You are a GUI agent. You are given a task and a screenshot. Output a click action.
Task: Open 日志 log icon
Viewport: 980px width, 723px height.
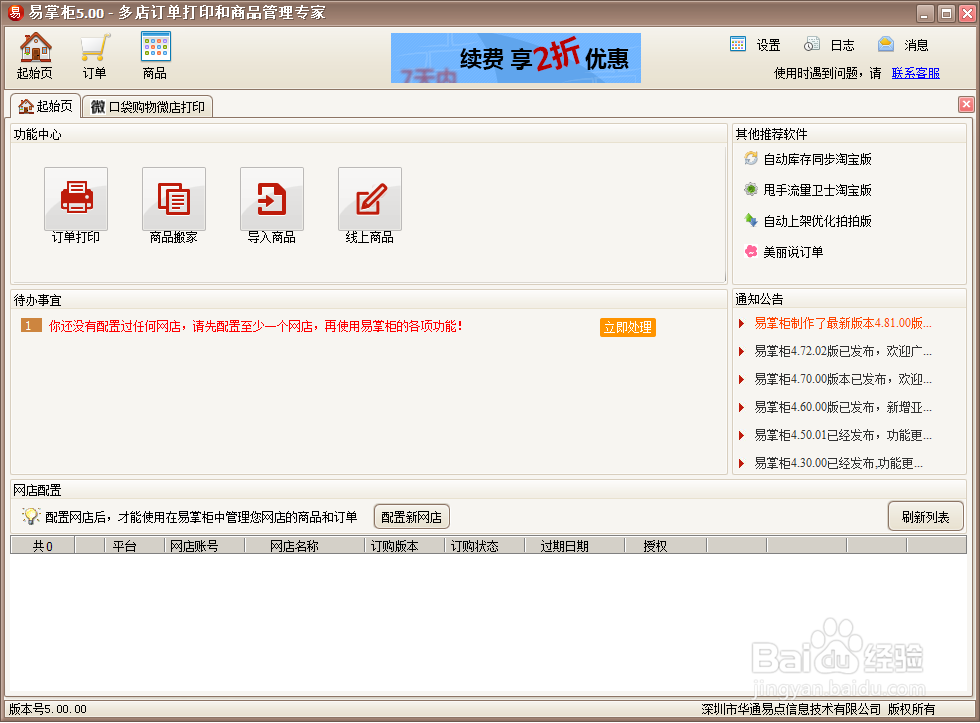[x=812, y=44]
